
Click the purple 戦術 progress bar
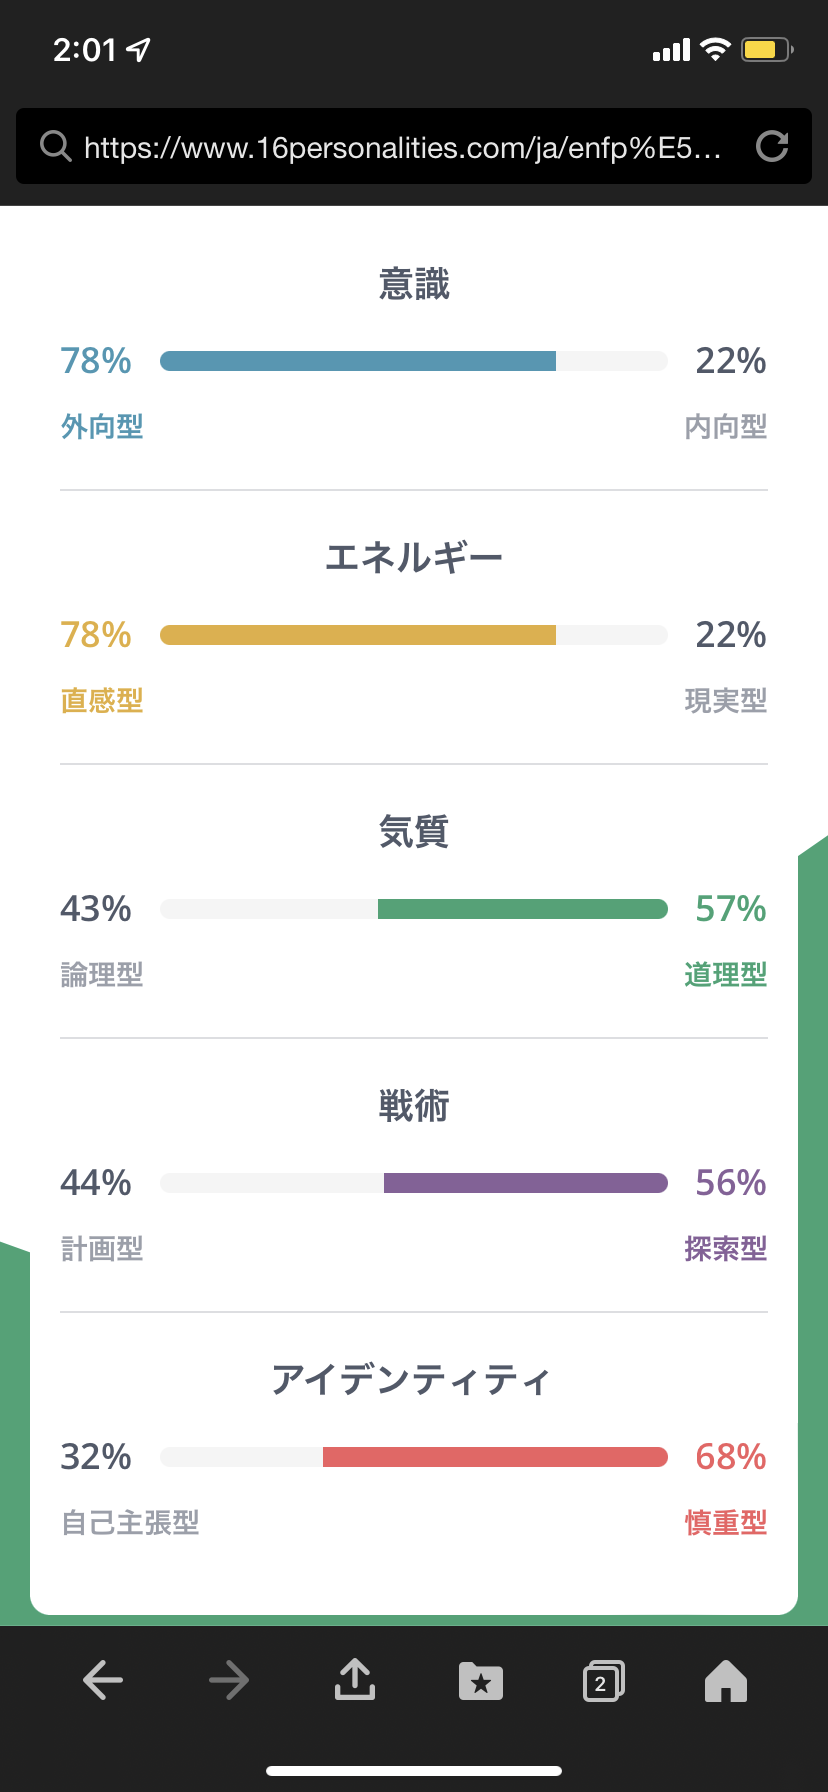point(525,1183)
